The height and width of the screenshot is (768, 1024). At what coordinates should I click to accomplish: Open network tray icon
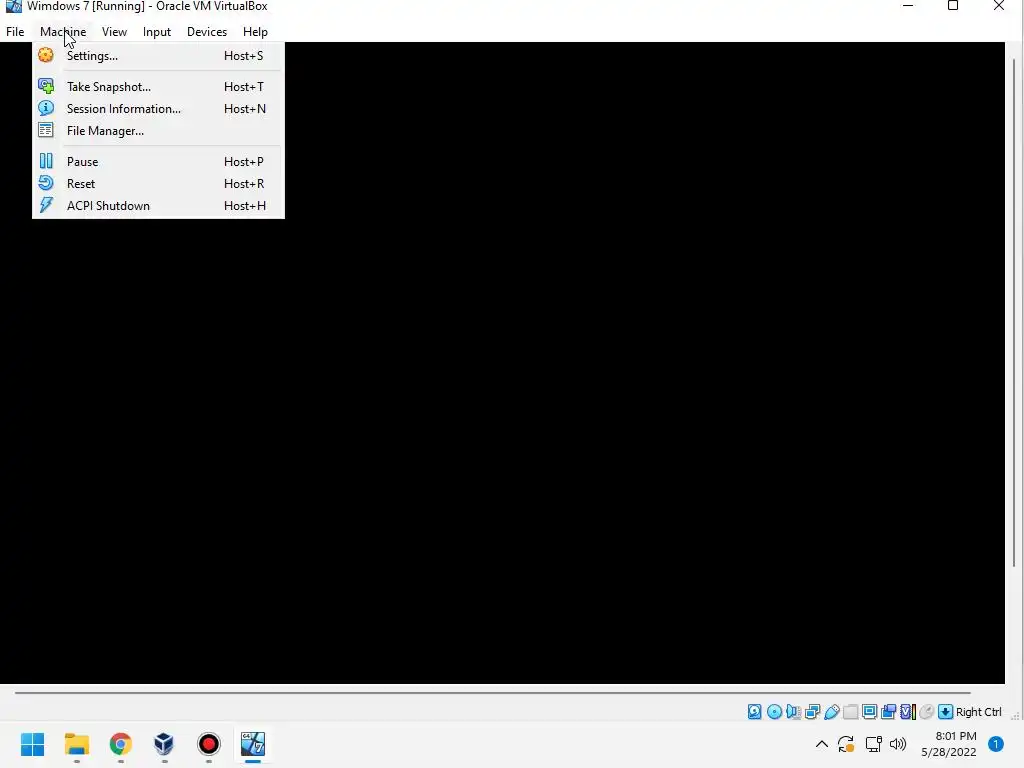873,744
